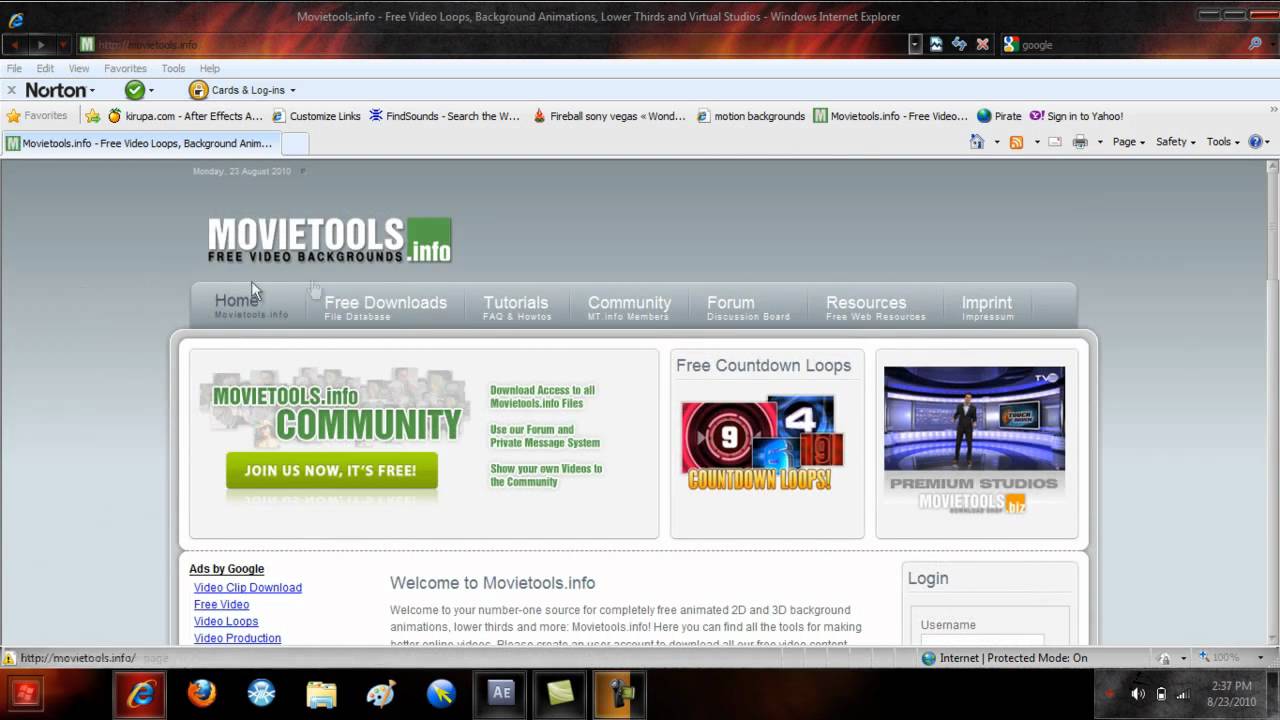This screenshot has height=720, width=1280.
Task: Open the View menu
Action: point(79,68)
